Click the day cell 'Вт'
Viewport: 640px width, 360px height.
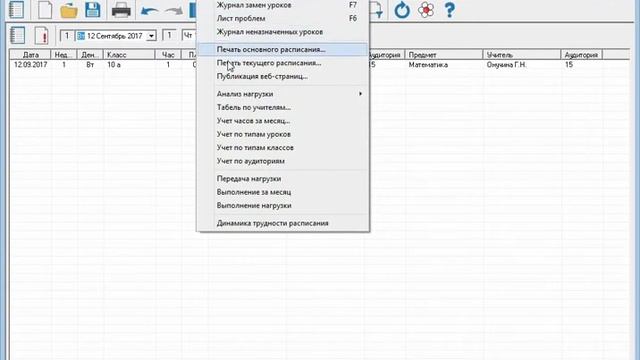[x=90, y=65]
